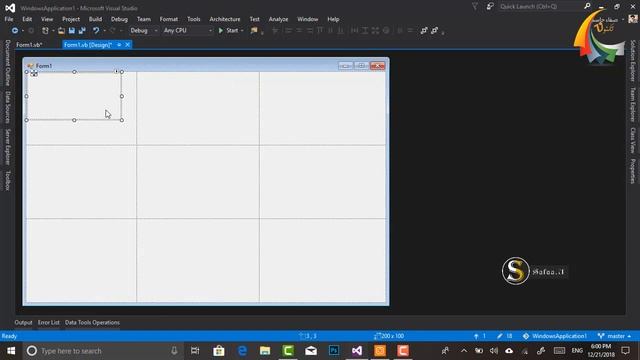Open Photoshop from the taskbar
Image resolution: width=640 pixels, height=360 pixels.
tap(334, 351)
